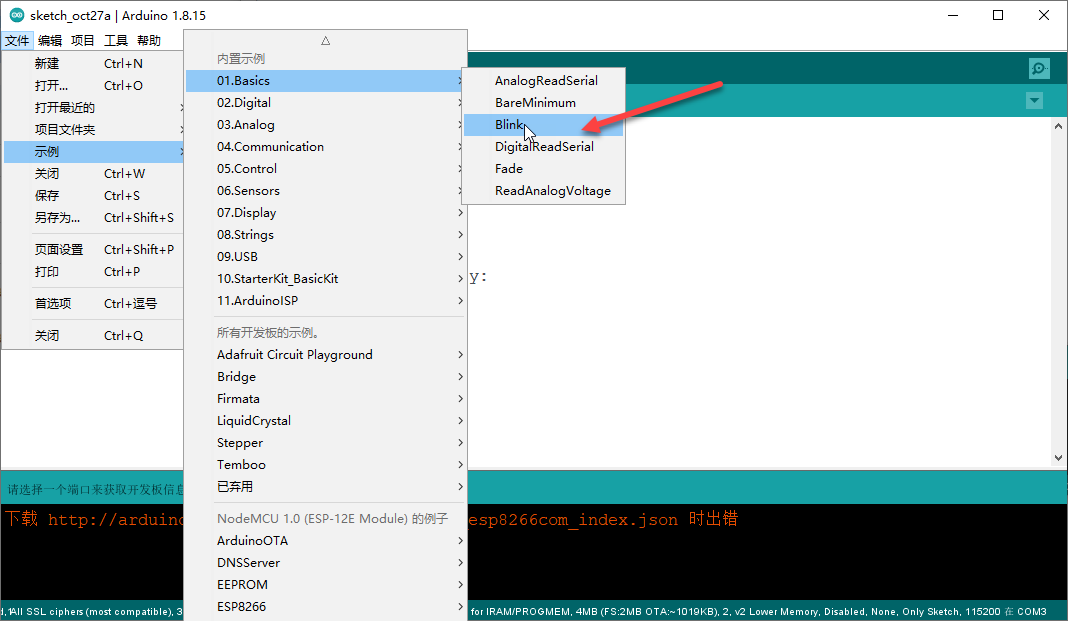Open the DigitalReadSerial example

coord(544,146)
